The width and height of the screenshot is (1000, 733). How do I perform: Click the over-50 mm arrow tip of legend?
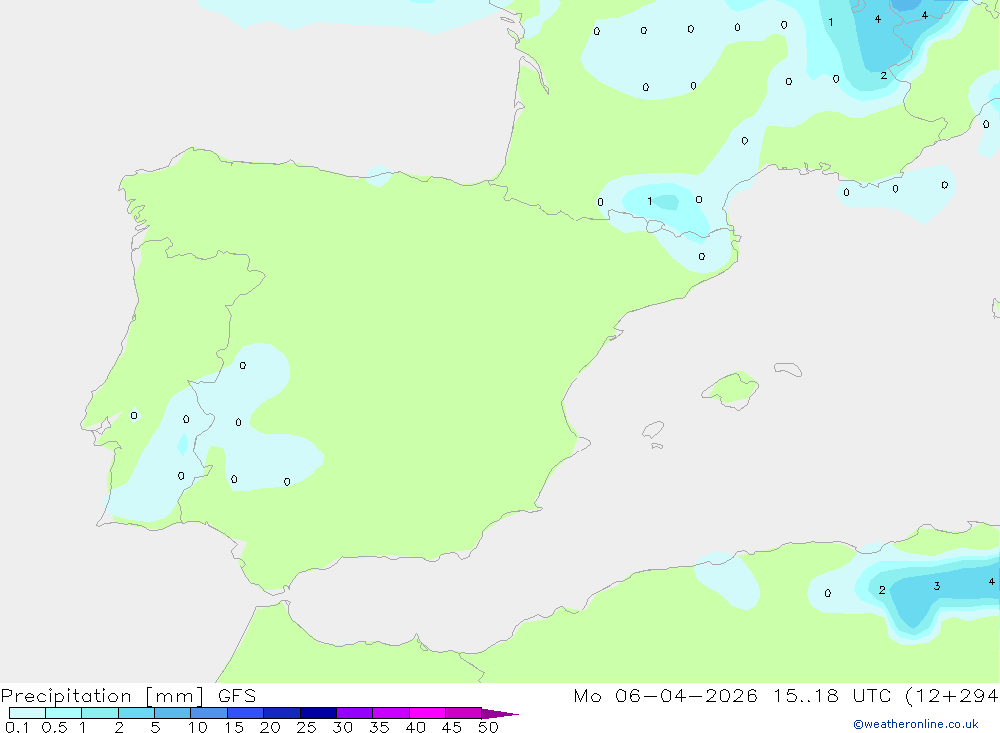point(500,714)
